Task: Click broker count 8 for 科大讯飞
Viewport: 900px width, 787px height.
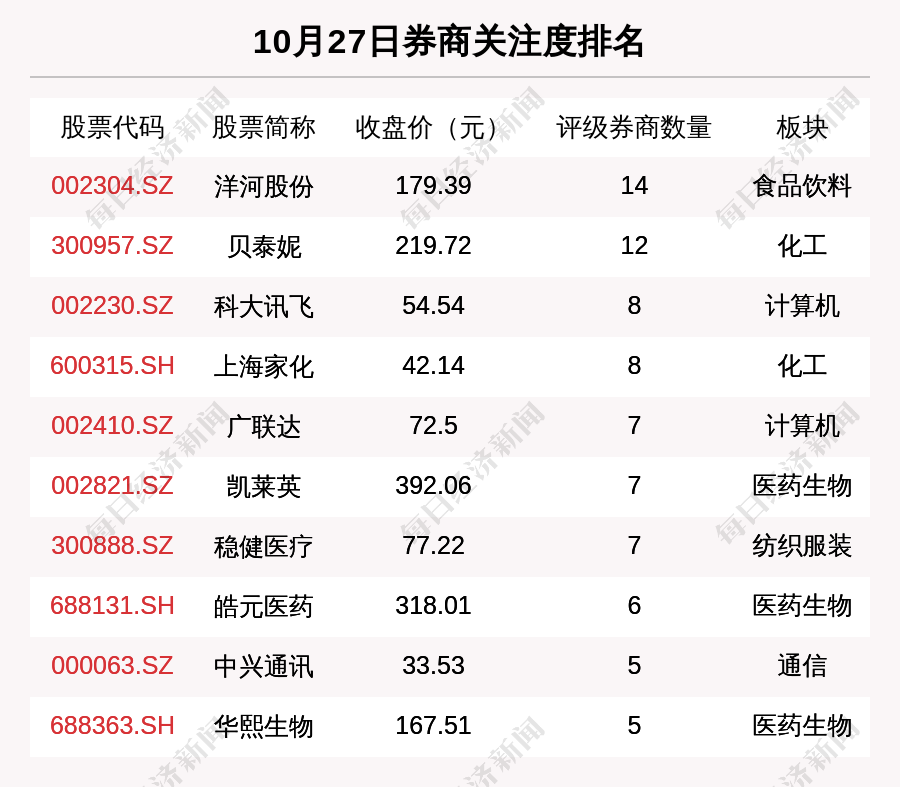Action: click(634, 305)
